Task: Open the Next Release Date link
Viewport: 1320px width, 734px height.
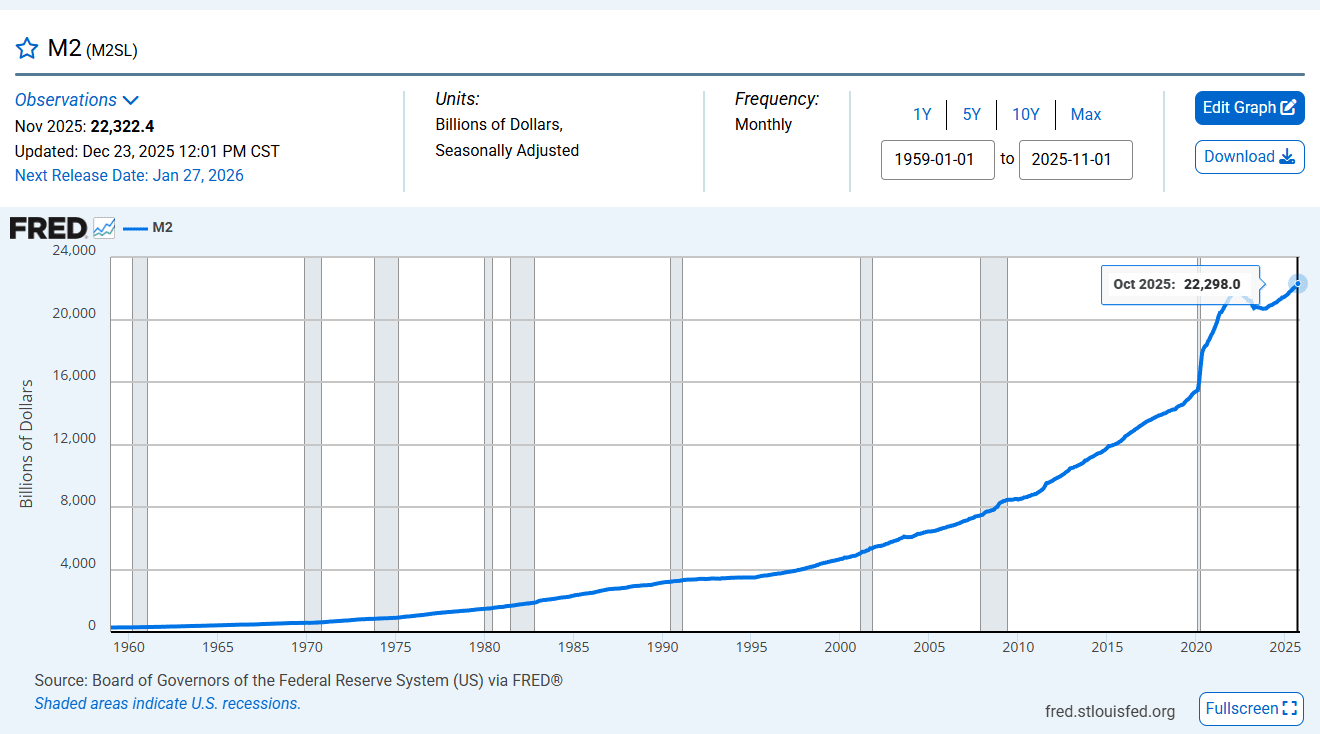Action: coord(129,176)
